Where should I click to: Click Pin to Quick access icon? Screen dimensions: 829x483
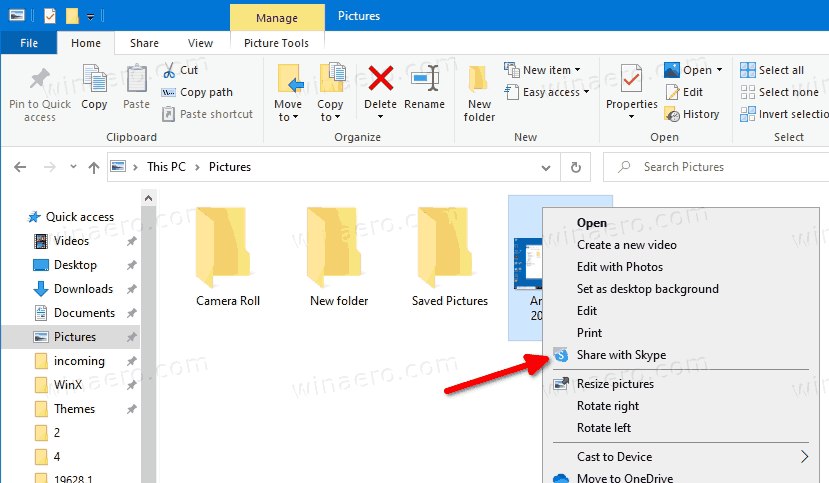(39, 79)
